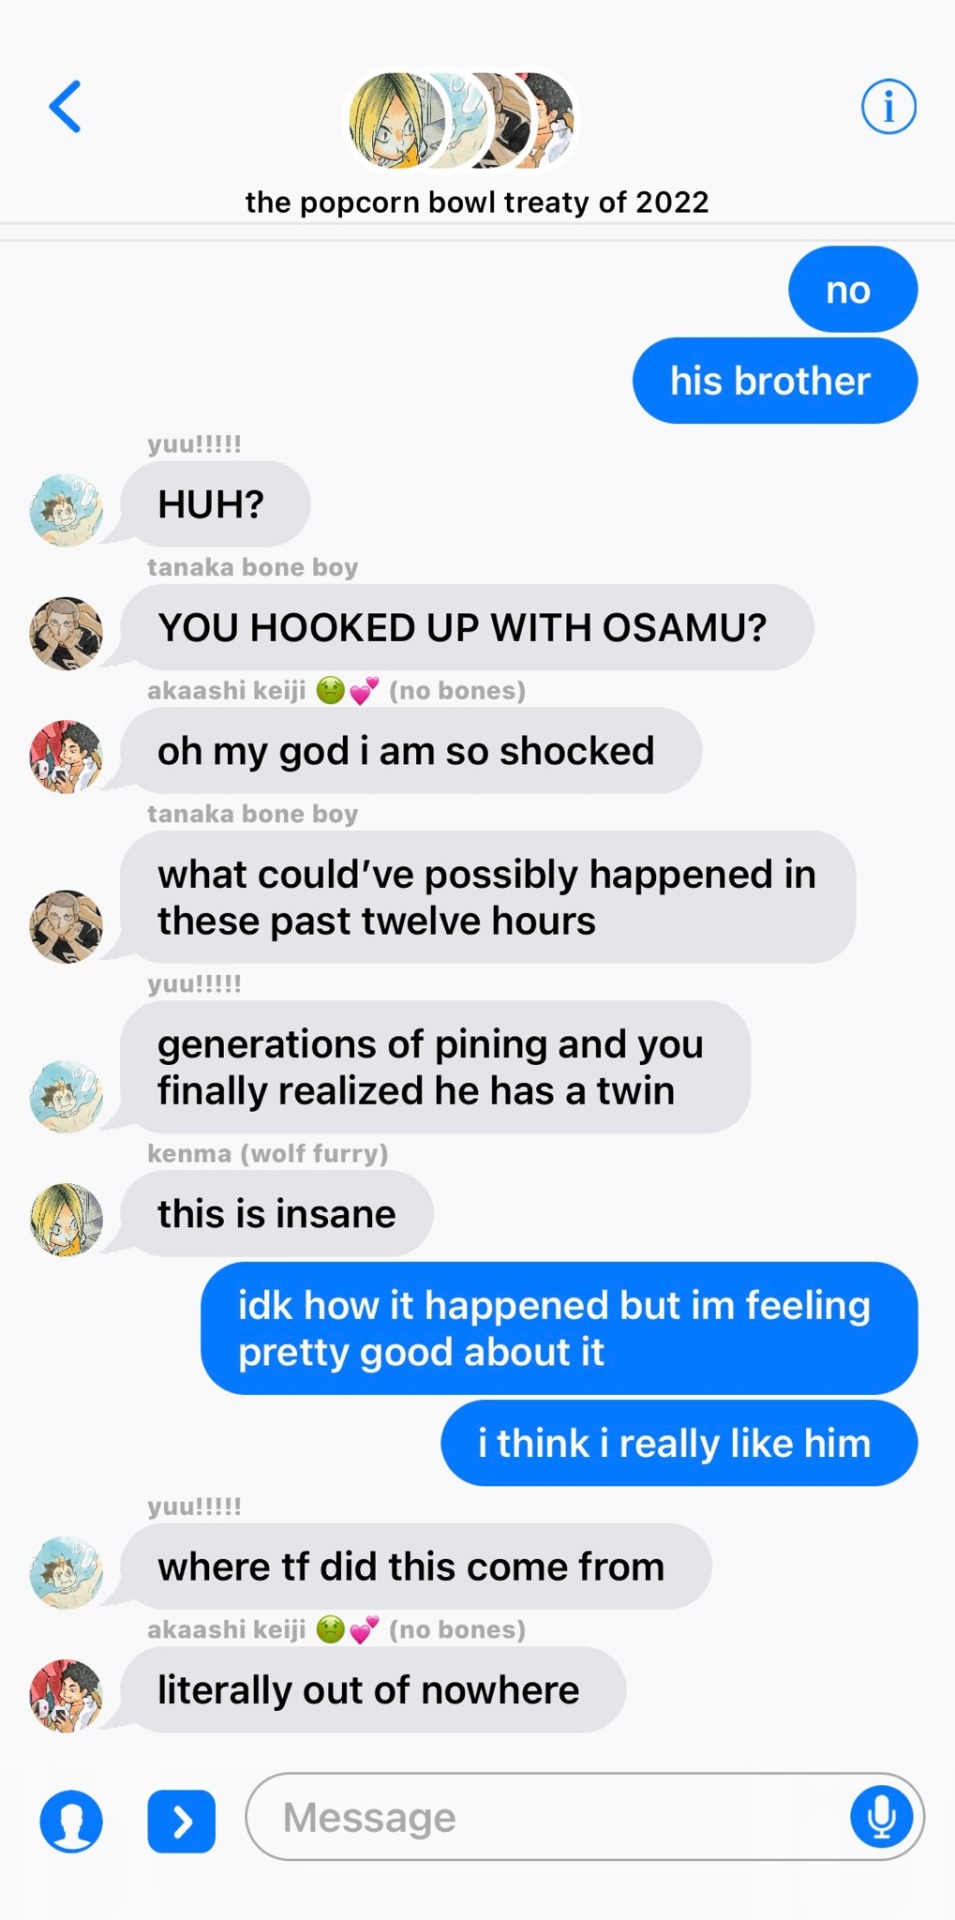Open the conversation info button
Screen dimensions: 955x1920
coord(888,106)
